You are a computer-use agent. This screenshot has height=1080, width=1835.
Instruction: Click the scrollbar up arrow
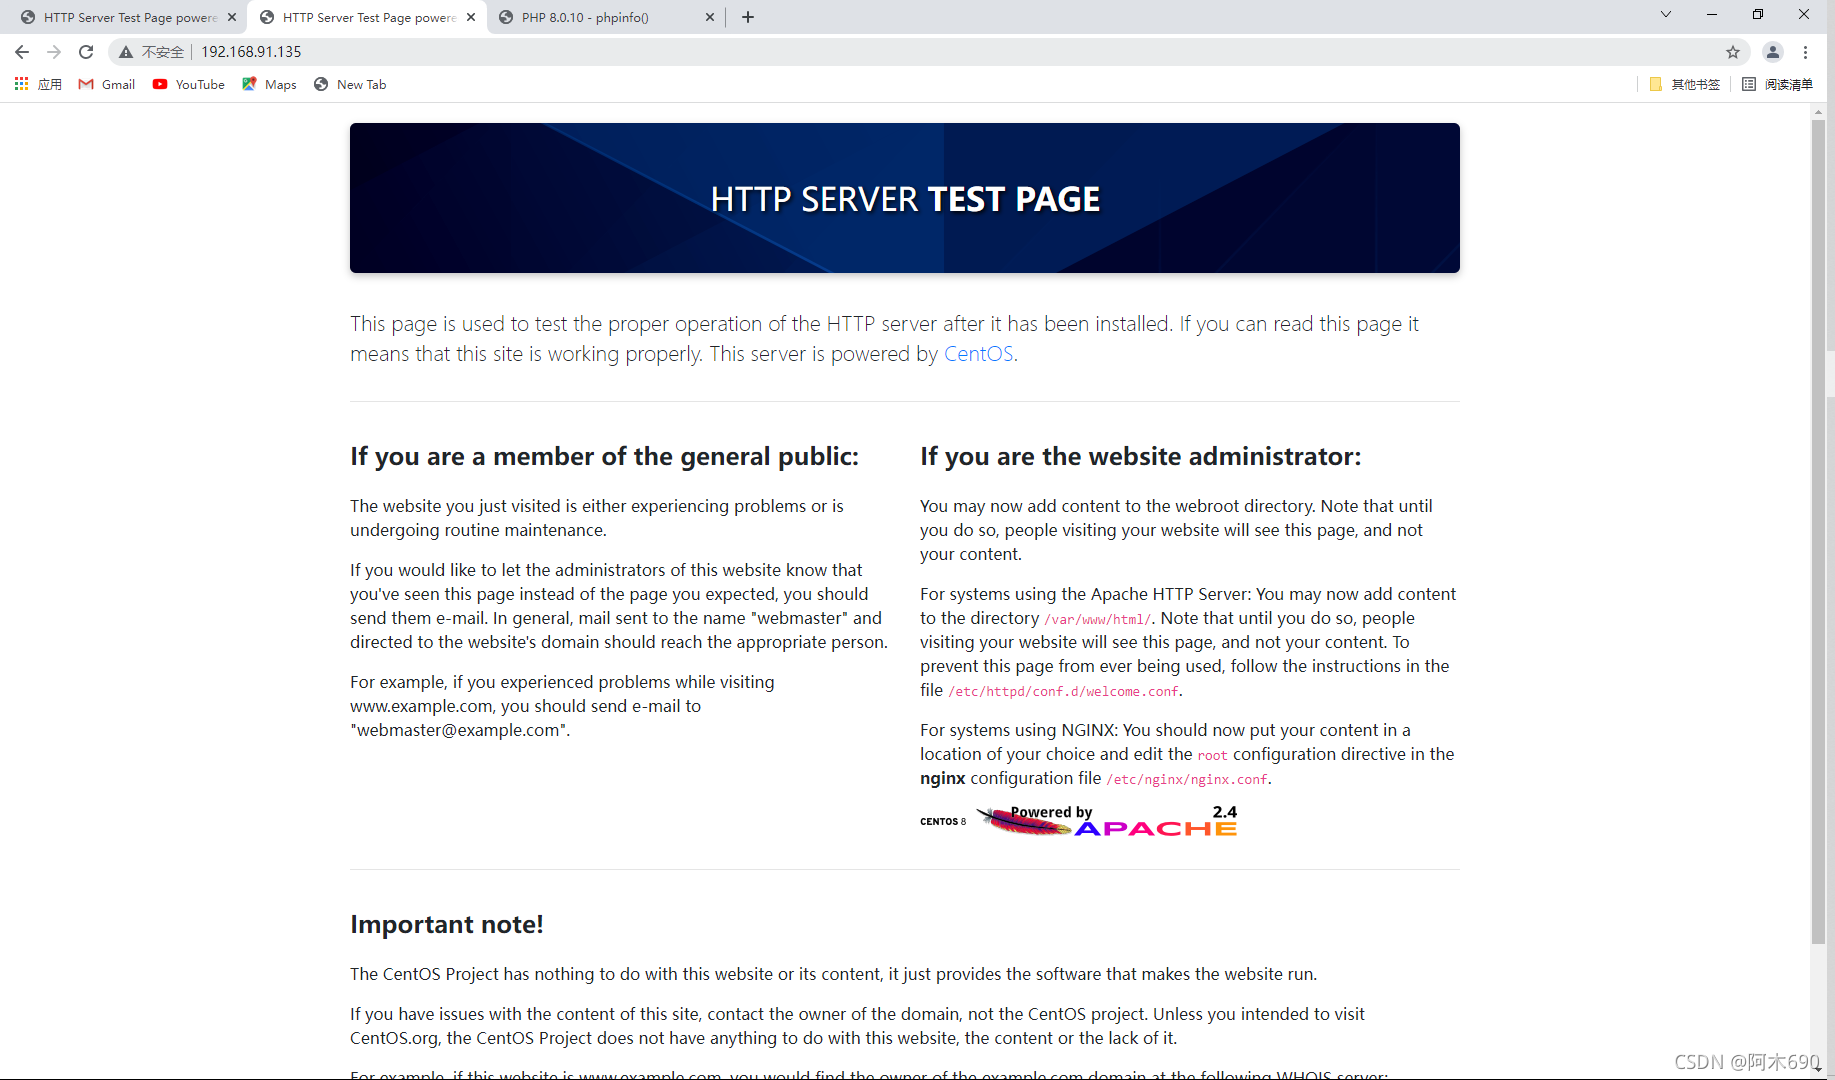[1818, 111]
